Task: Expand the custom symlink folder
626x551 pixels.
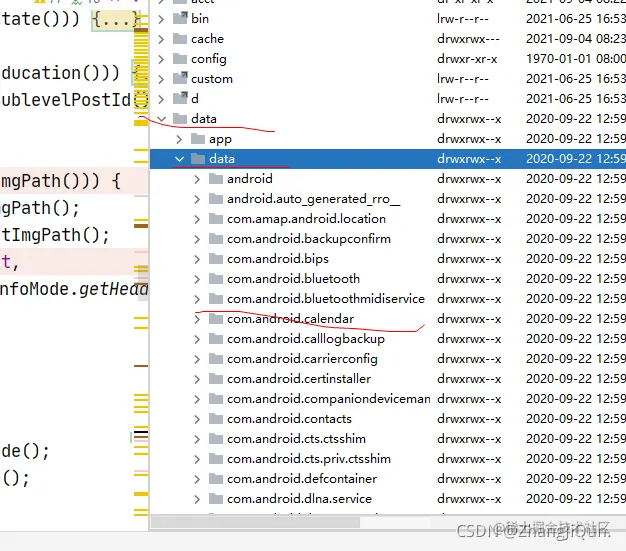Action: pyautogui.click(x=161, y=79)
